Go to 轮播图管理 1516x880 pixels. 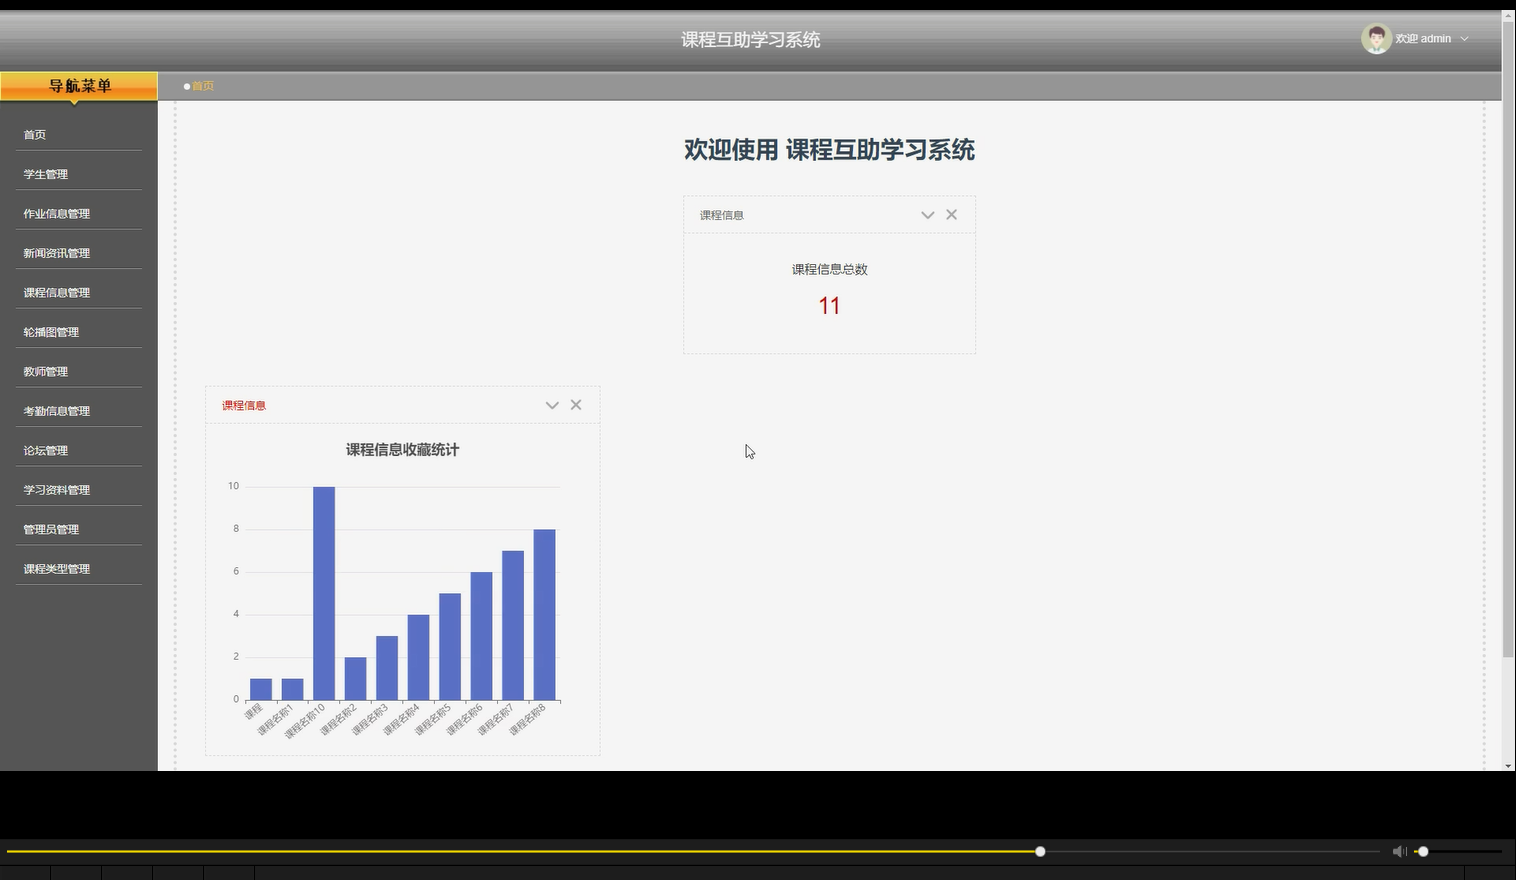[x=51, y=331]
